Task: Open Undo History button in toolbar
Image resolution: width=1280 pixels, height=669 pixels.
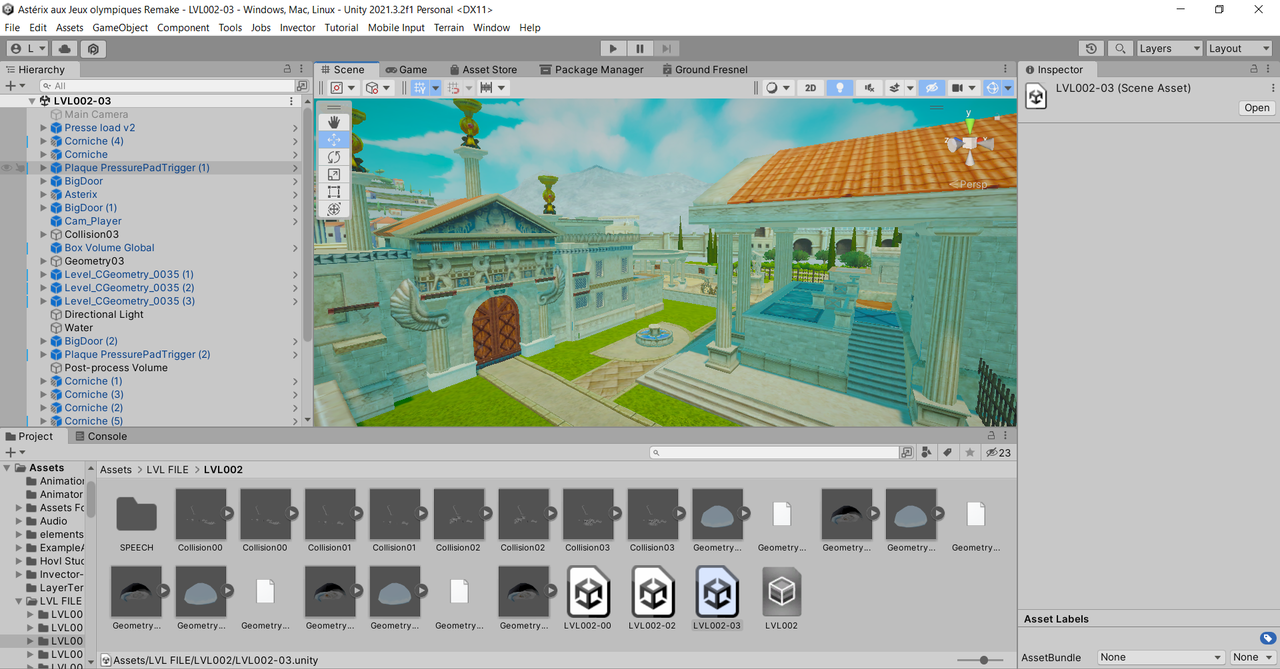Action: 1091,48
